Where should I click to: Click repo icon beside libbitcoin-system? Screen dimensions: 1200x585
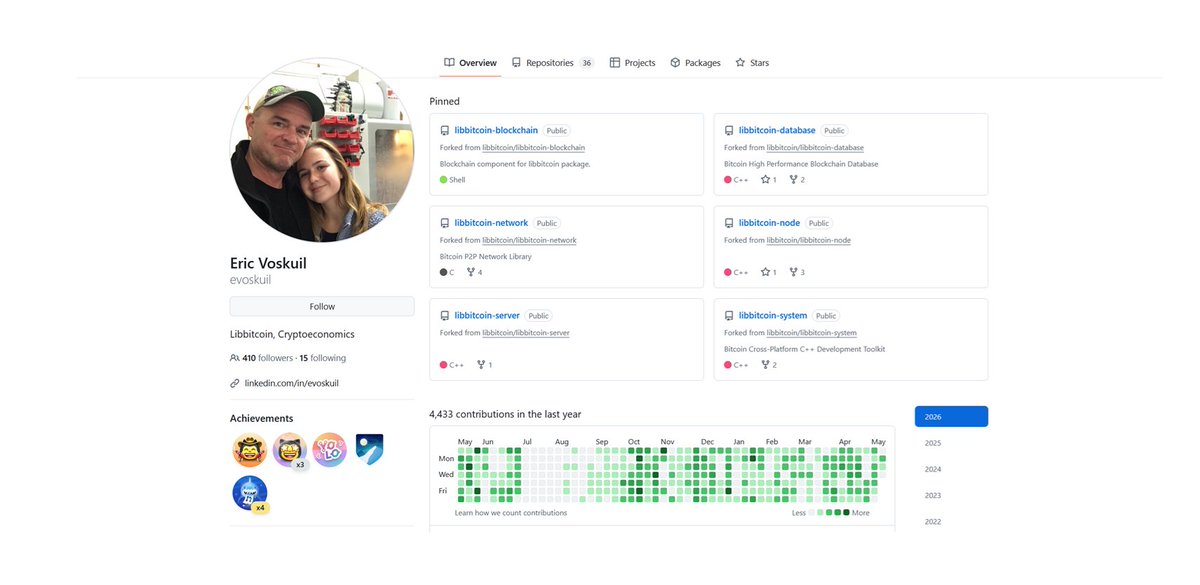pyautogui.click(x=729, y=316)
